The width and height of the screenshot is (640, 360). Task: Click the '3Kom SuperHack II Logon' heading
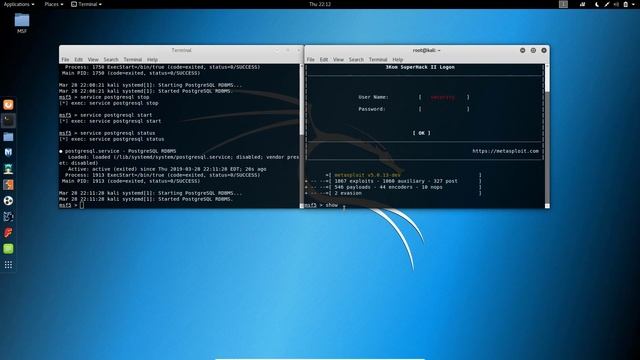(x=420, y=67)
